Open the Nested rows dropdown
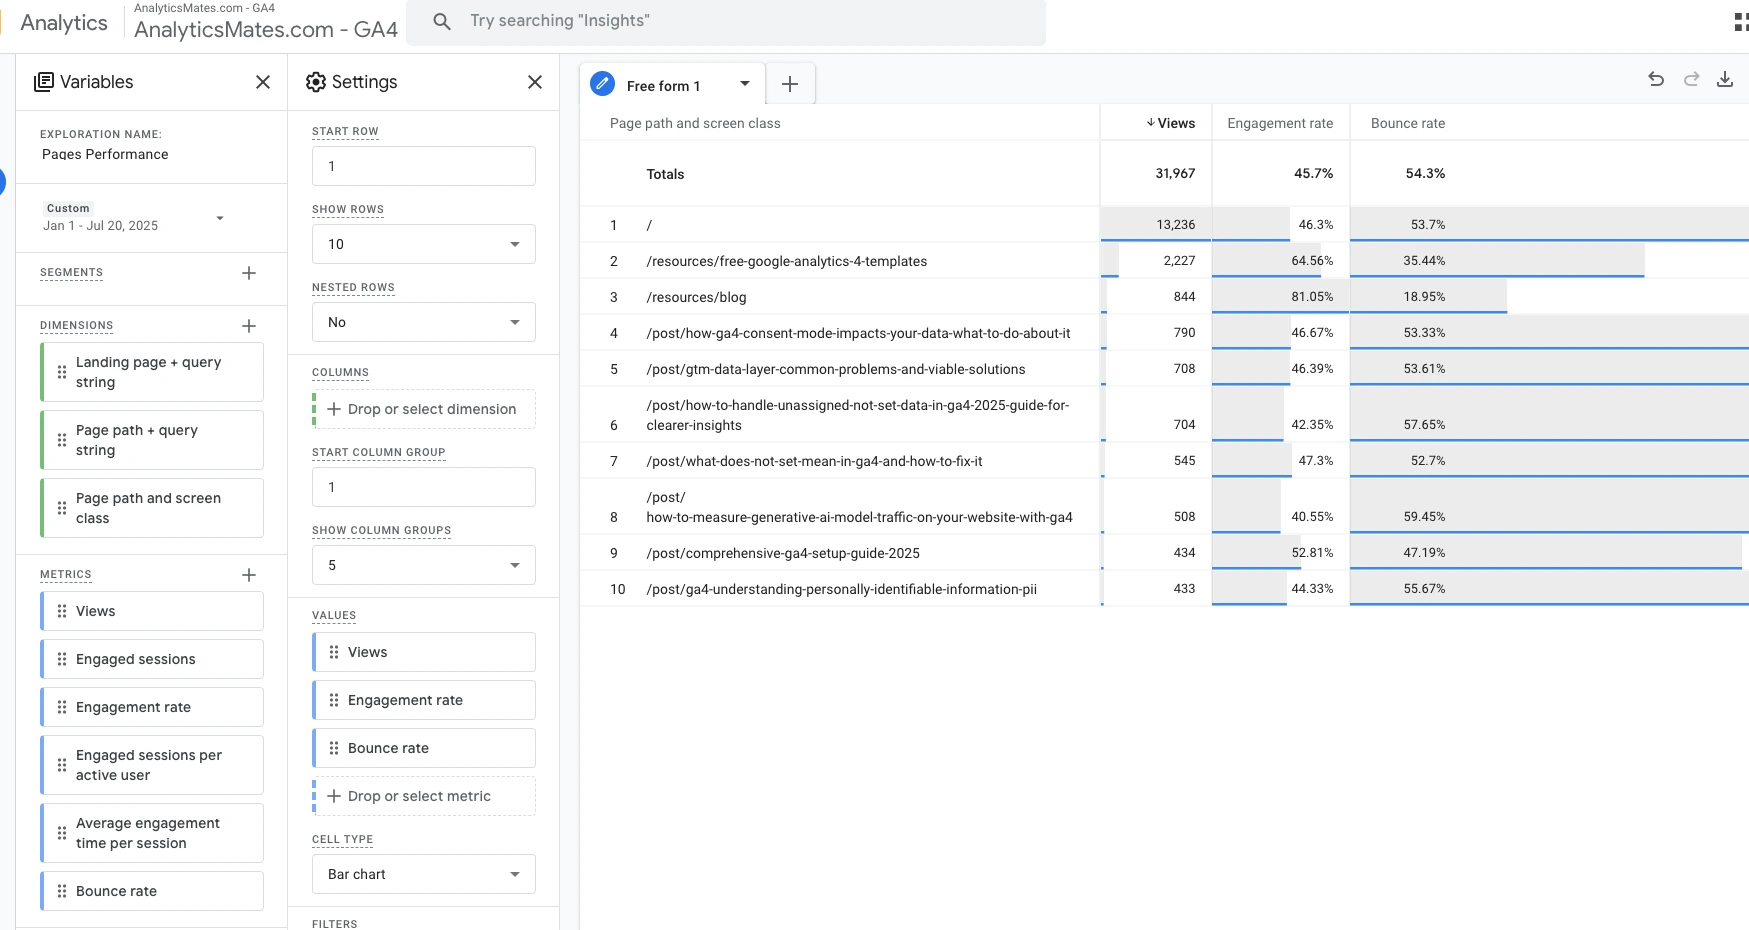Viewport: 1749px width, 930px height. [424, 322]
